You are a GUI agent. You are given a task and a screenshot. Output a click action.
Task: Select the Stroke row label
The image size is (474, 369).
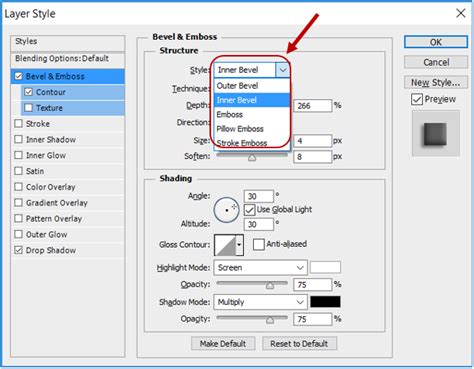[38, 124]
